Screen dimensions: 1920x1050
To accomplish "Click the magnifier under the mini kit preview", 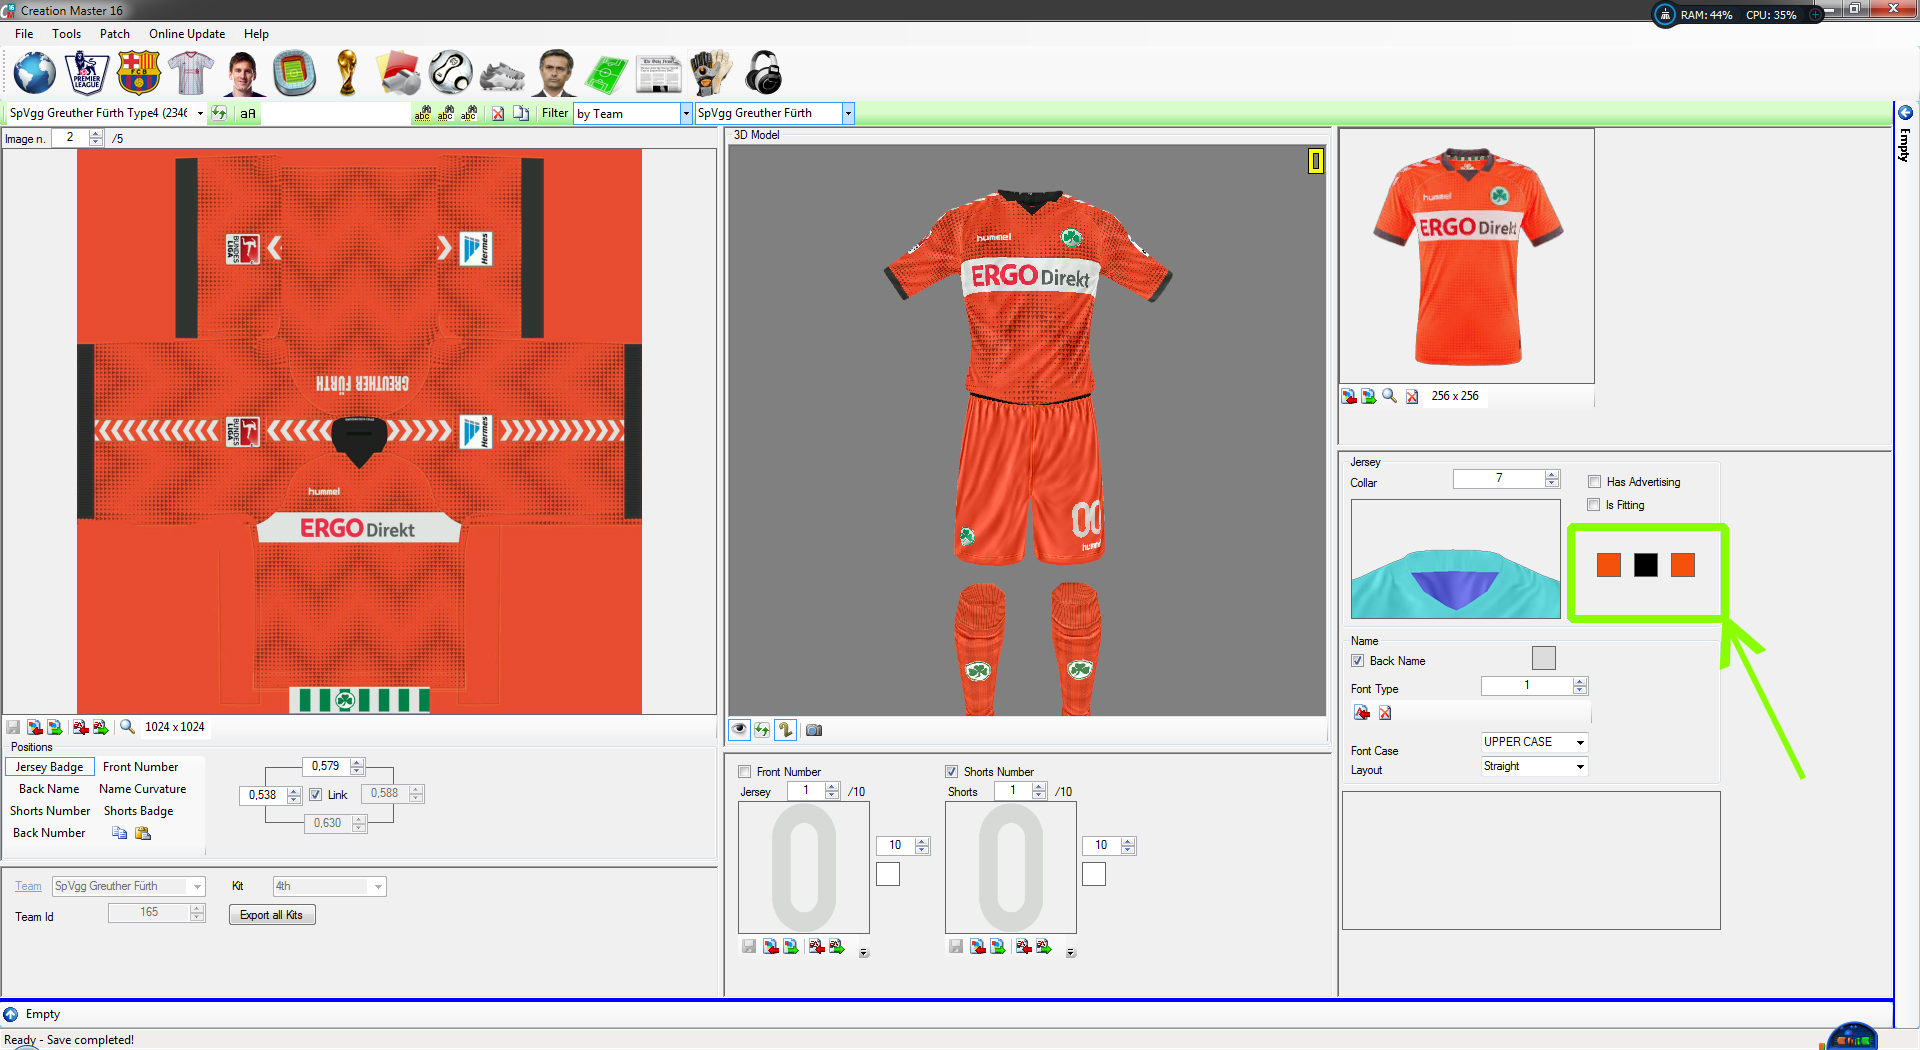I will point(1390,396).
